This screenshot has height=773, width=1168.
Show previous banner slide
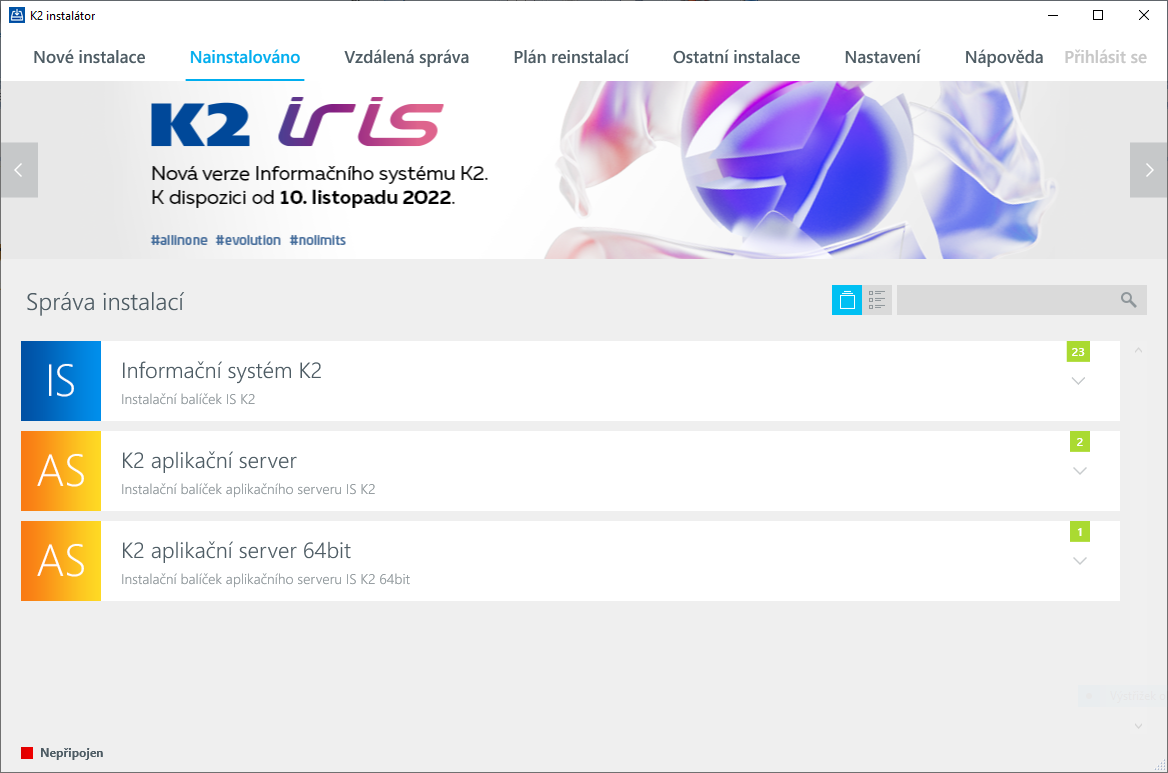[x=19, y=170]
